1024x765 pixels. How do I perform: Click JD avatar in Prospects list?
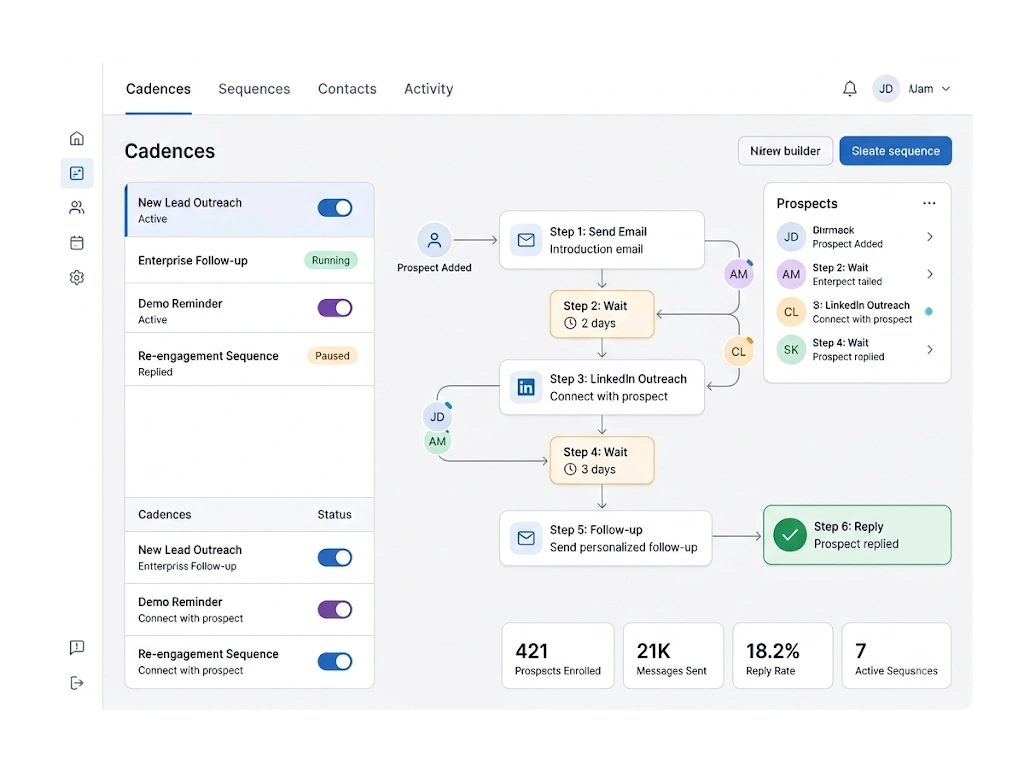[x=791, y=236]
